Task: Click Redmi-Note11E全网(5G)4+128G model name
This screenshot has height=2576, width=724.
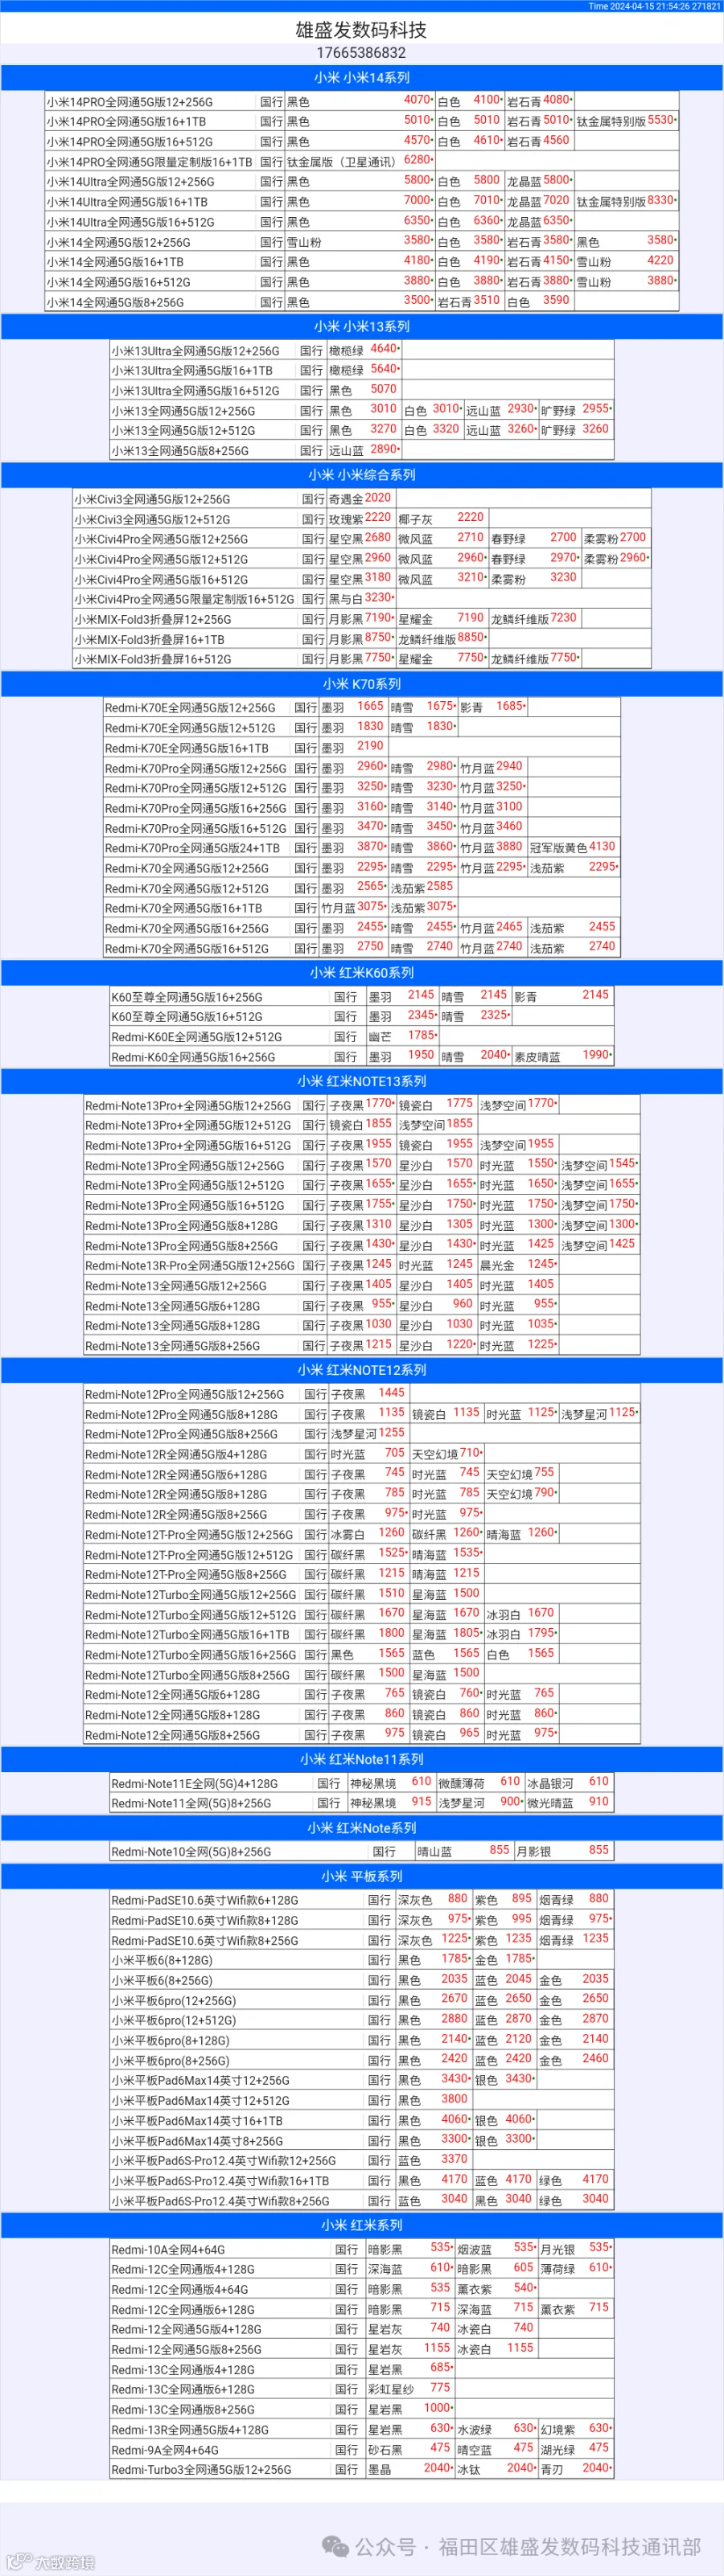Action: 195,1784
